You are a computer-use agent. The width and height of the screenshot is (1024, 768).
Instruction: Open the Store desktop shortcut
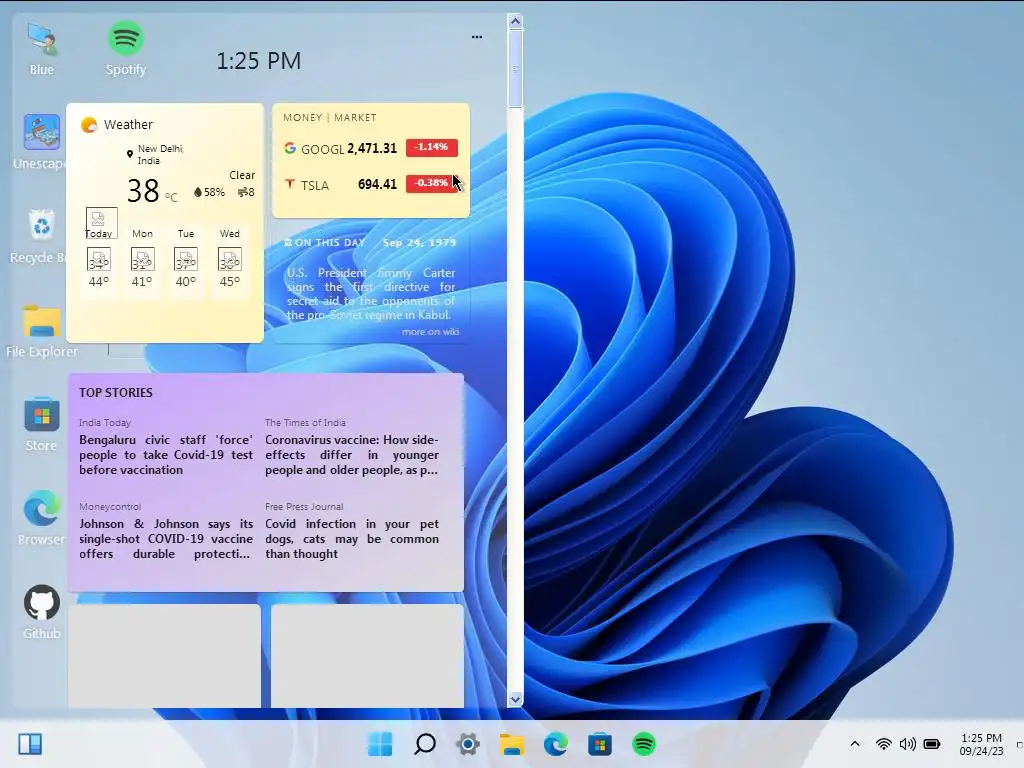41,424
